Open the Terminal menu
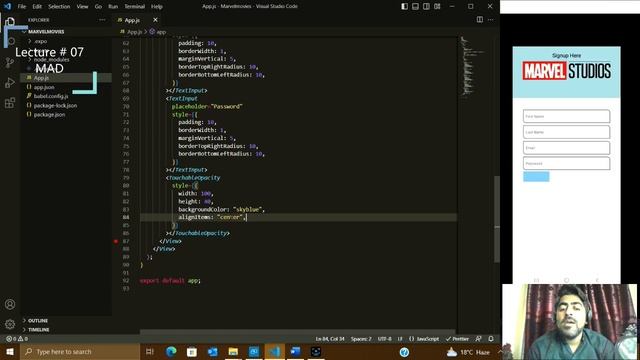 (x=134, y=7)
